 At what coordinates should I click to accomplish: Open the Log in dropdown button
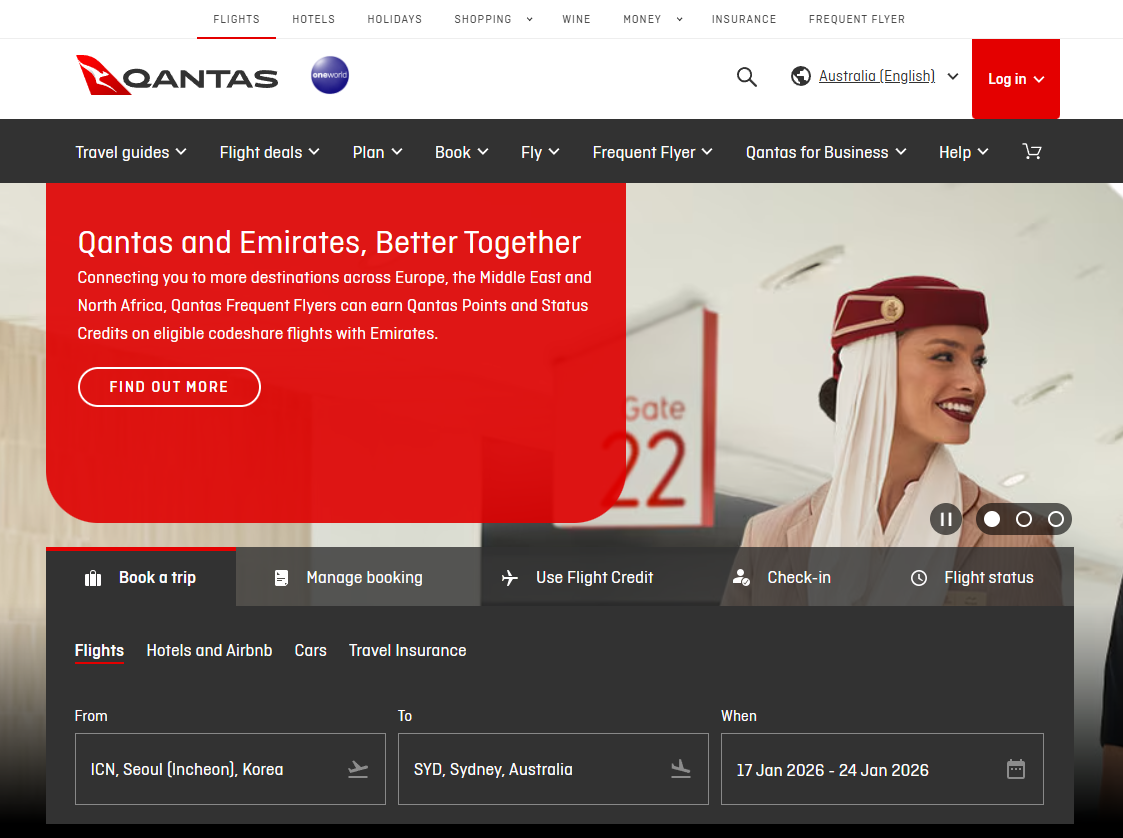1016,79
